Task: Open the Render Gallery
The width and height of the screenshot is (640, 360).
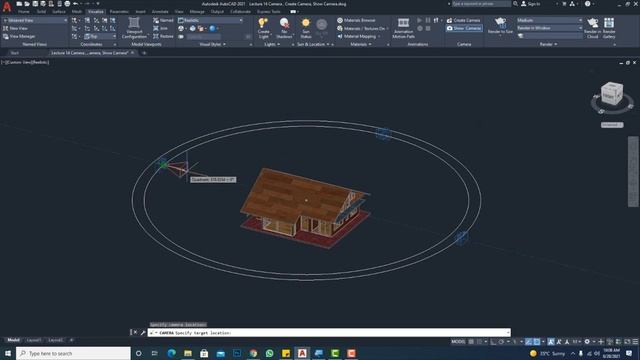Action: pos(609,28)
